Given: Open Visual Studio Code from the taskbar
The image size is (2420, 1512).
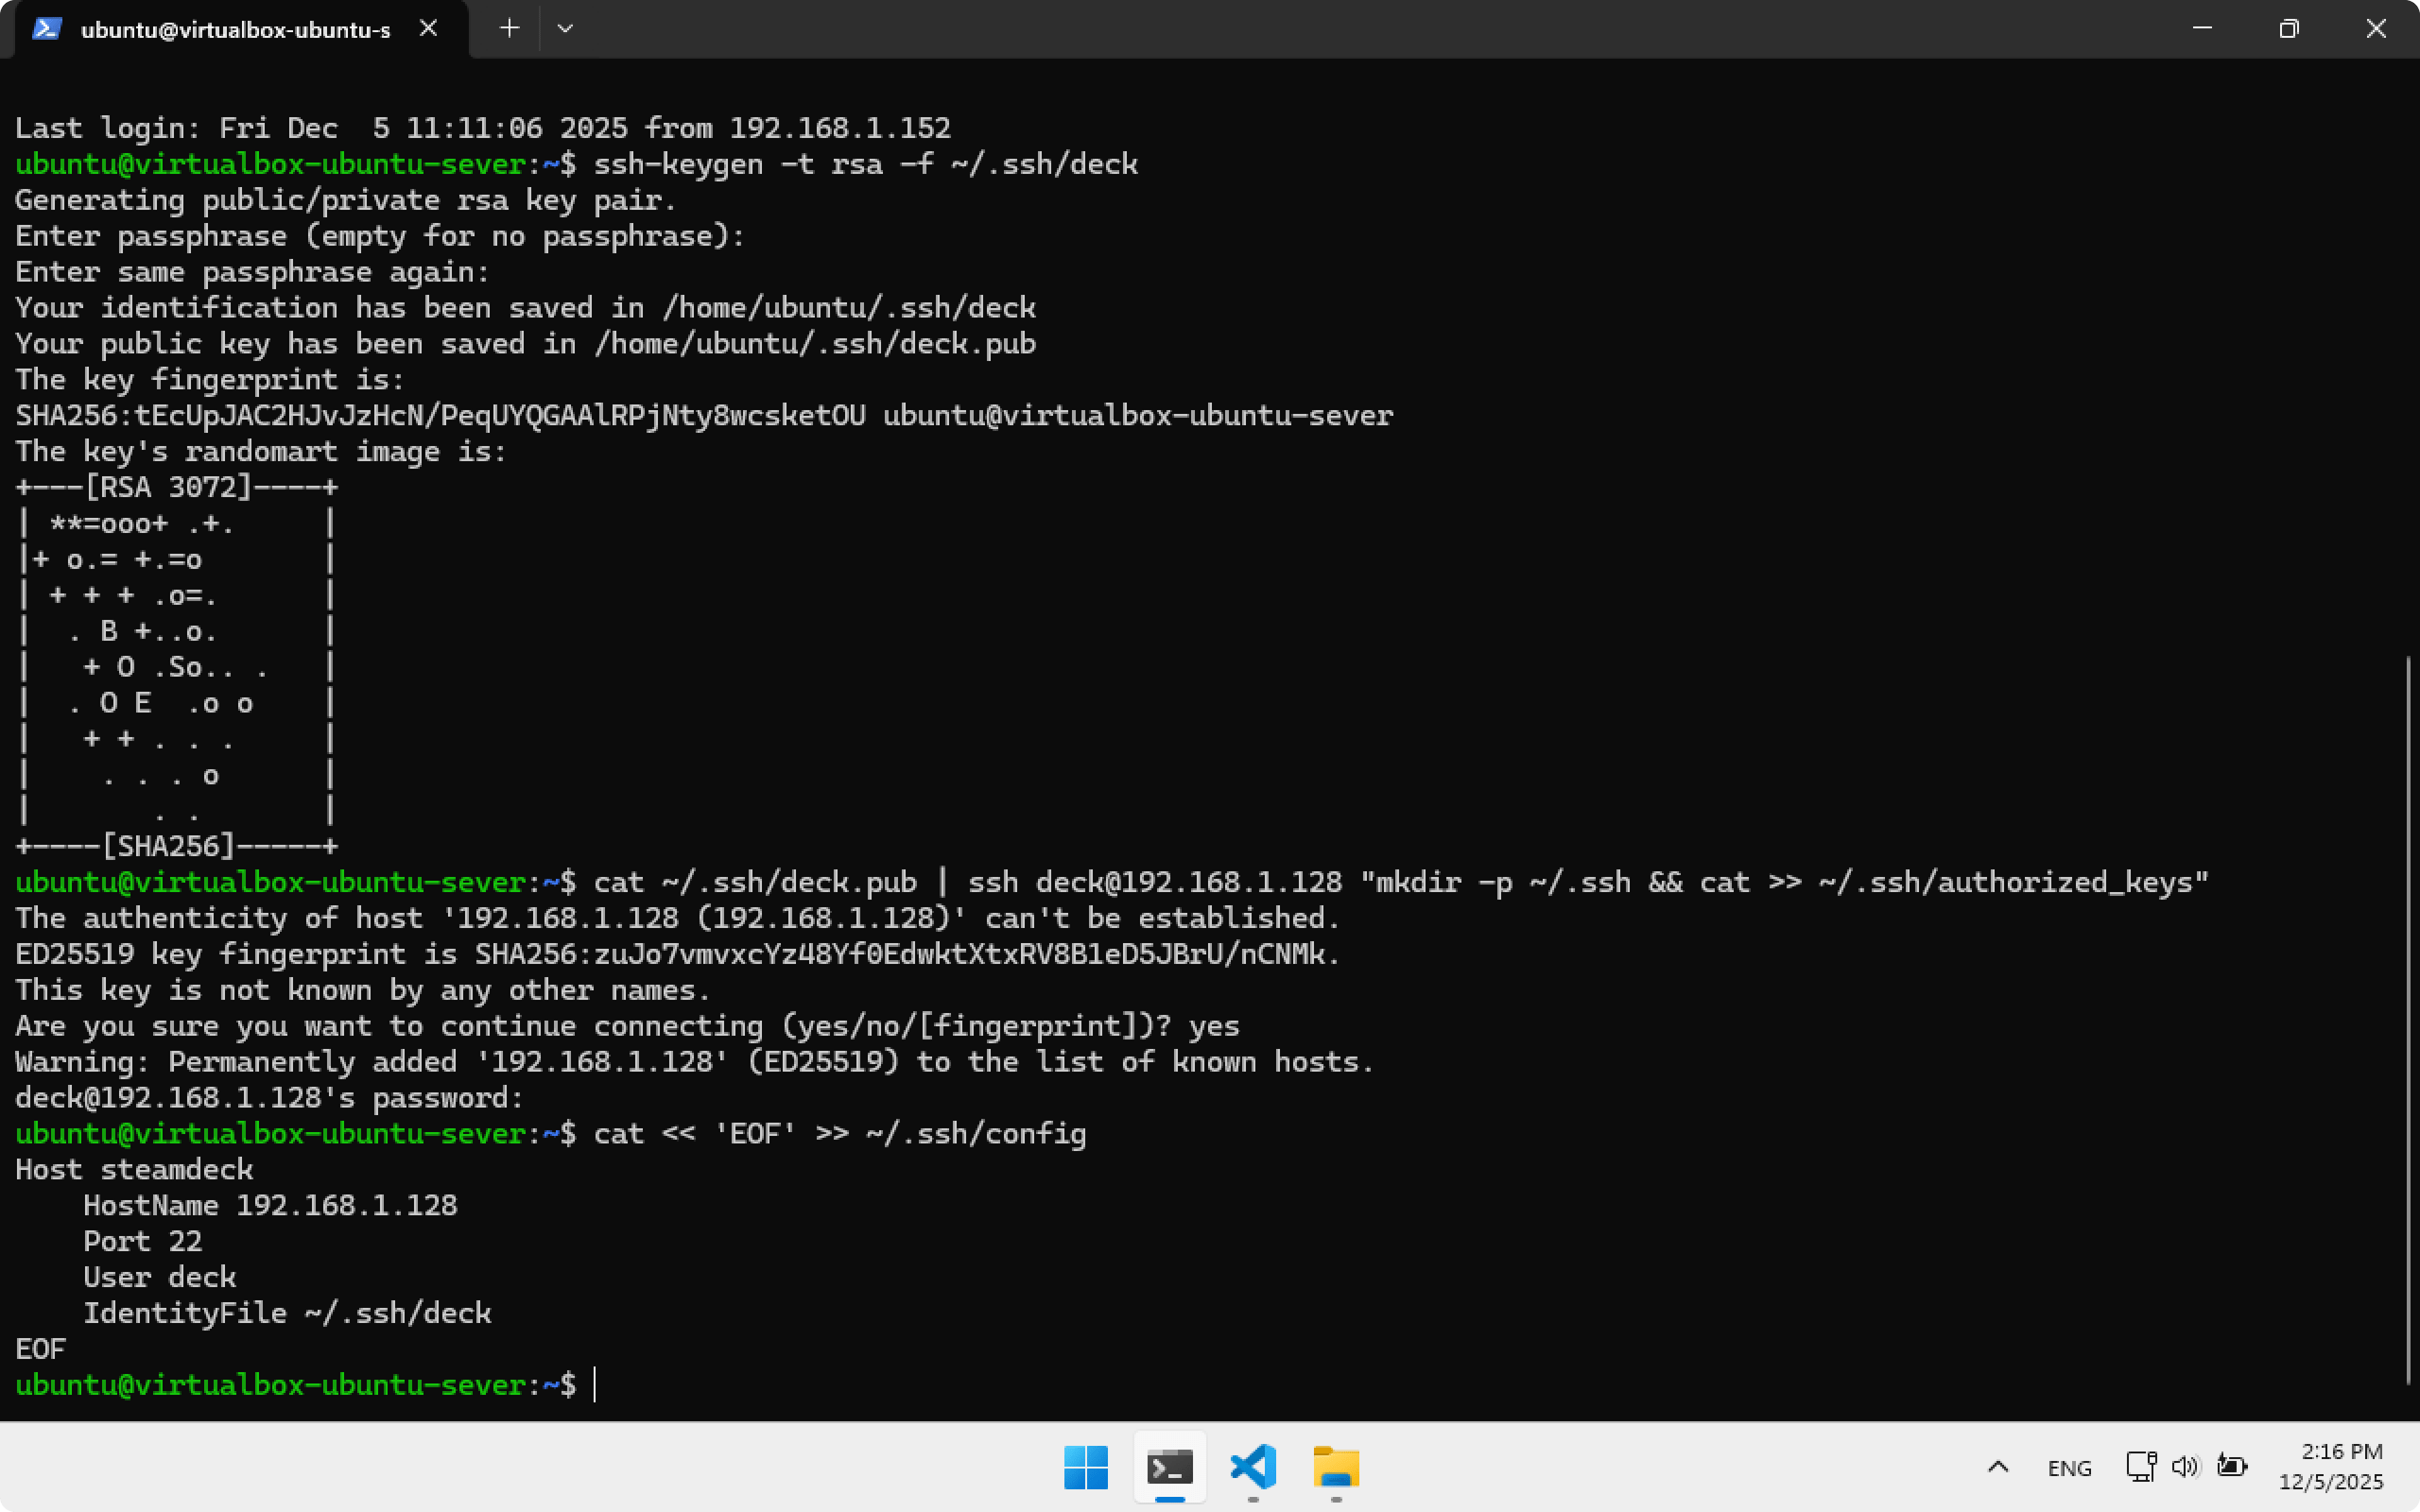Looking at the screenshot, I should pyautogui.click(x=1253, y=1467).
